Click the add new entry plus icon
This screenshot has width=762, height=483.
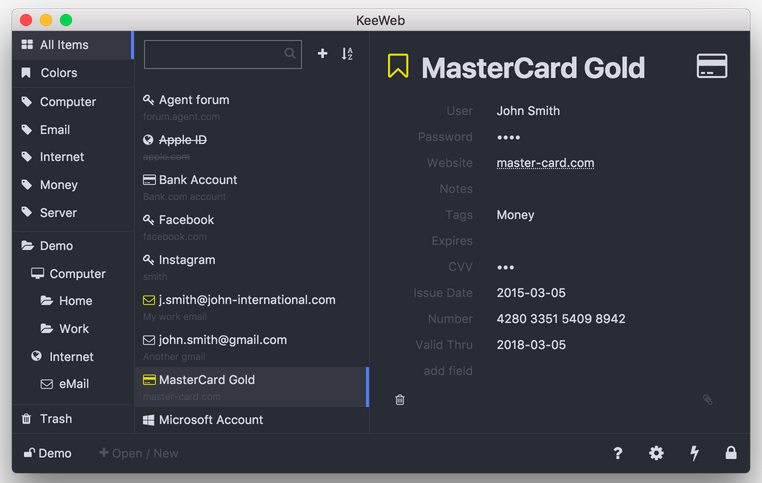[322, 53]
